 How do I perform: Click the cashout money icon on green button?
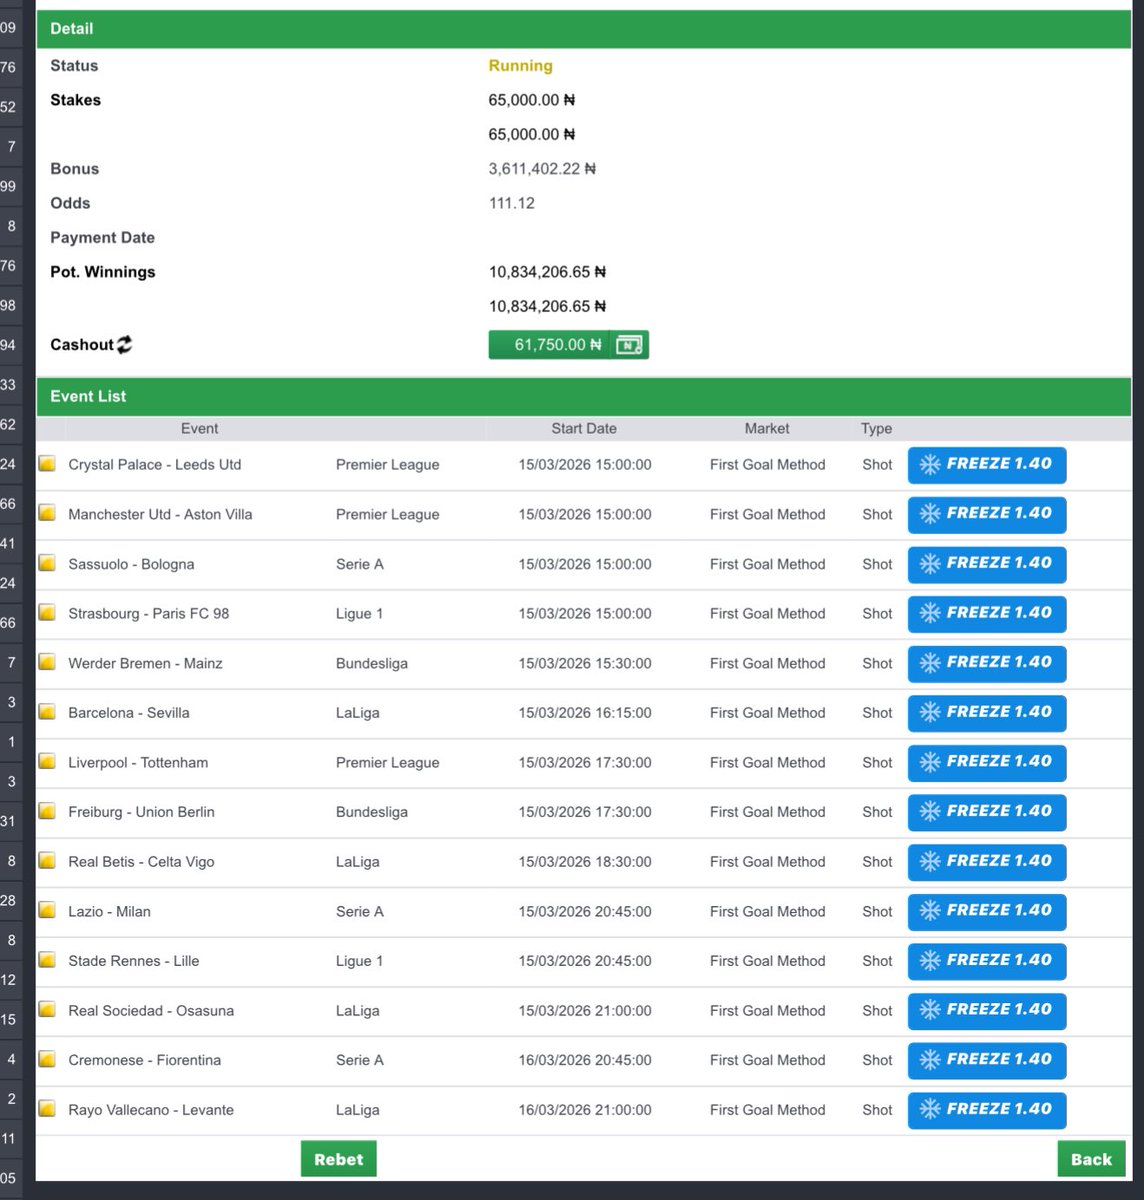coord(629,345)
